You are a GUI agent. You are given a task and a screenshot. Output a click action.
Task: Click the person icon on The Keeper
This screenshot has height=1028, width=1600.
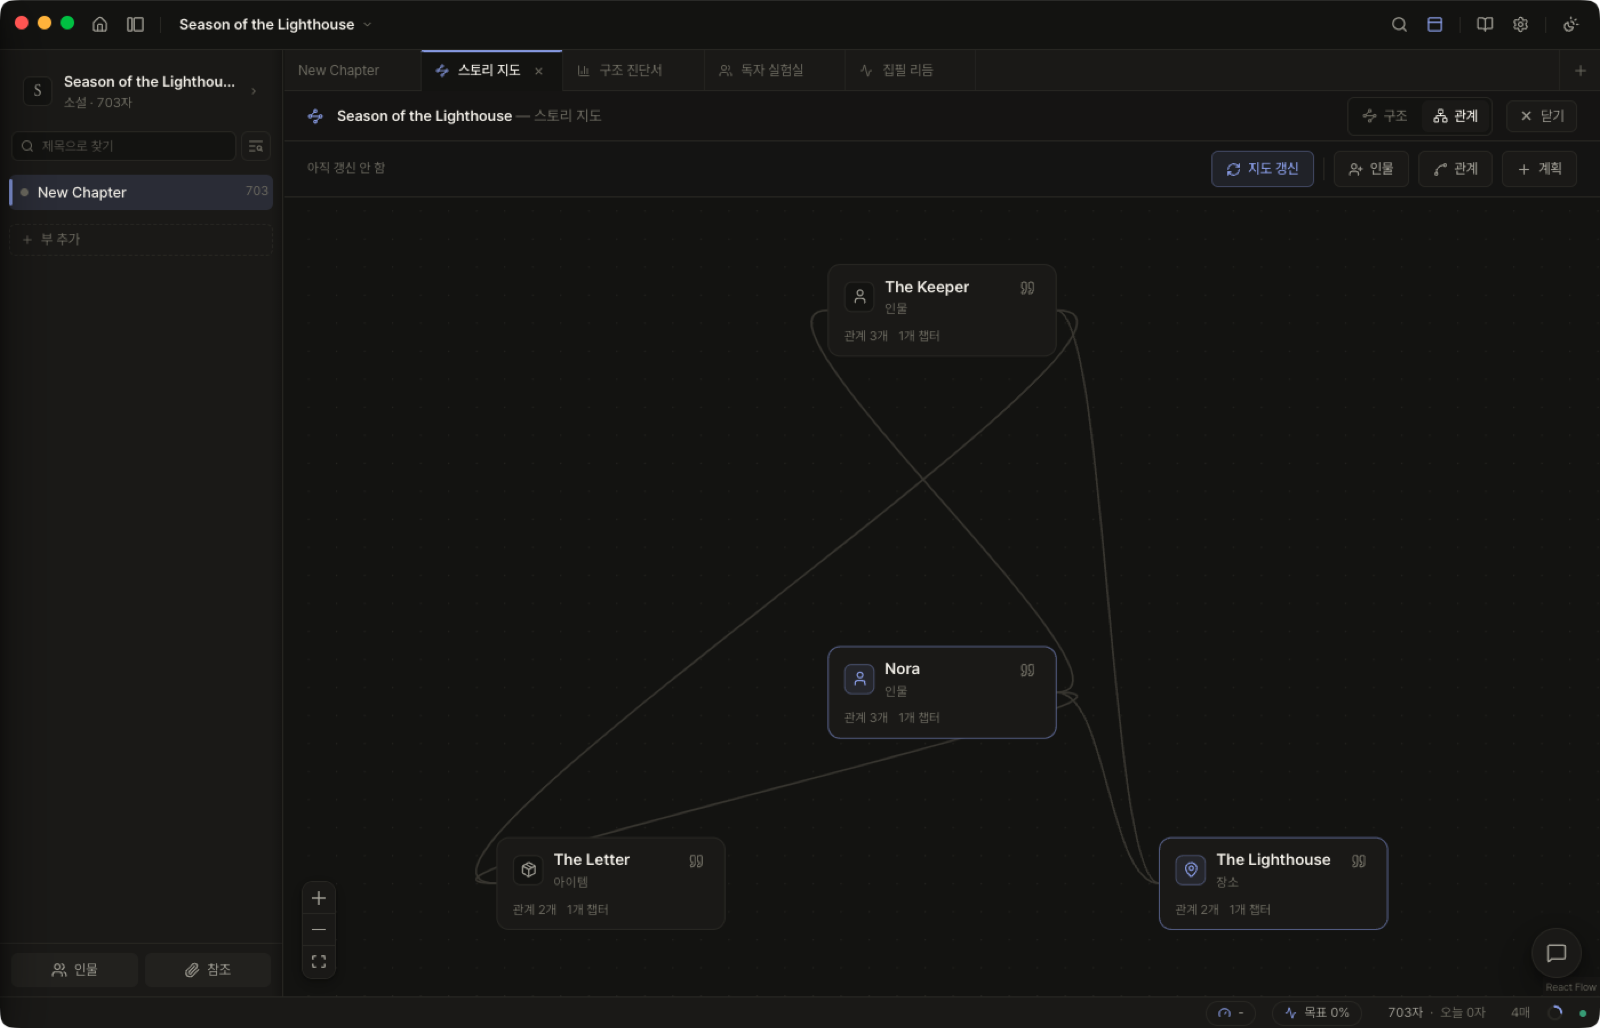(859, 297)
